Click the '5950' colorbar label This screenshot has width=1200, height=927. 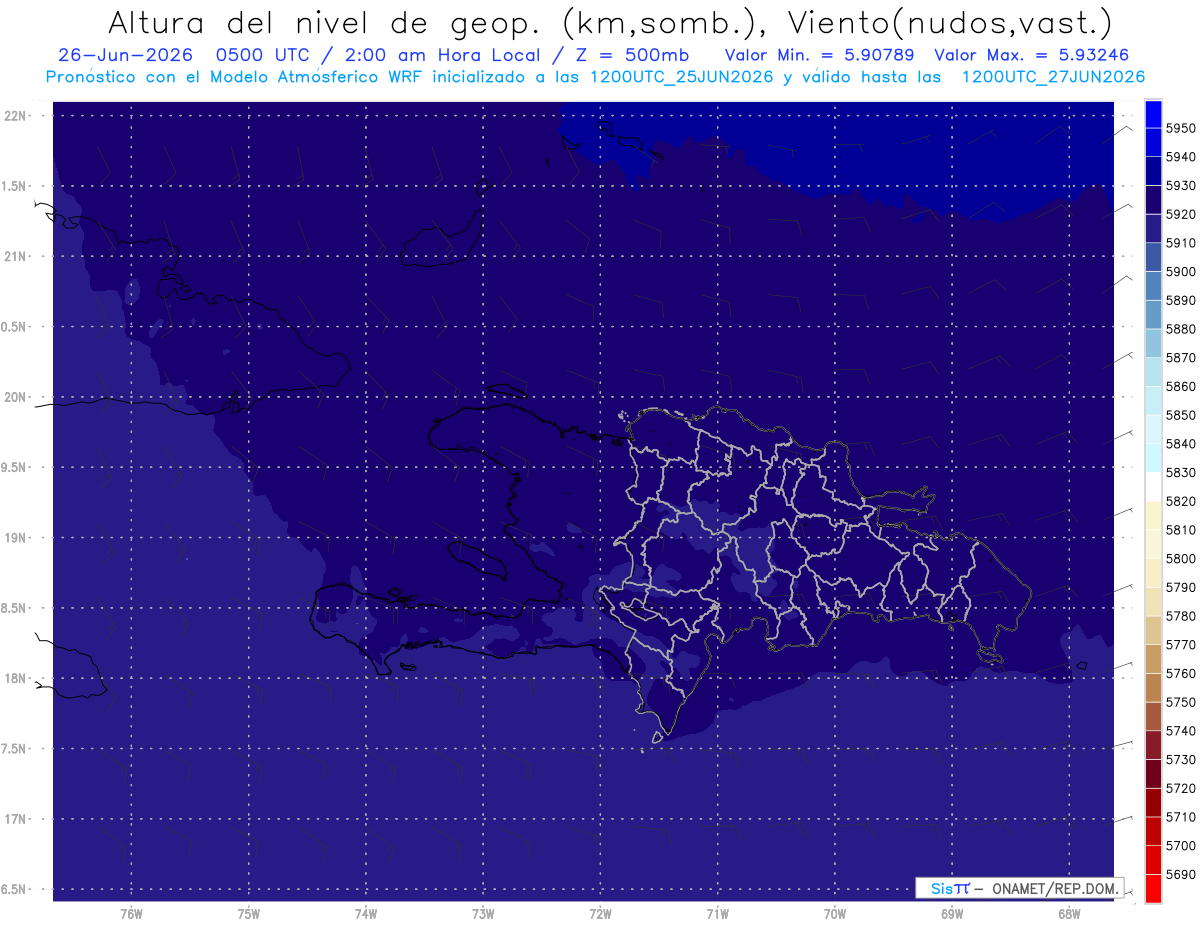1181,128
